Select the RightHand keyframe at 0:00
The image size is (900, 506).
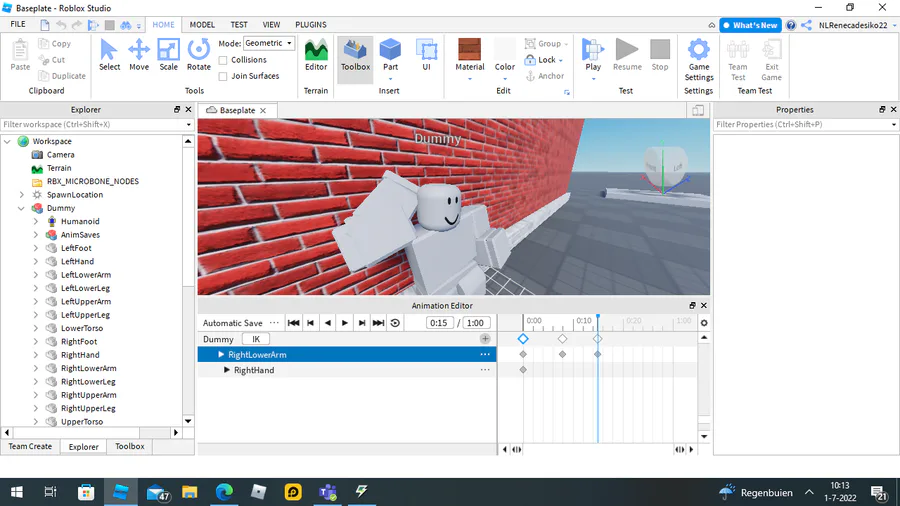coord(523,370)
